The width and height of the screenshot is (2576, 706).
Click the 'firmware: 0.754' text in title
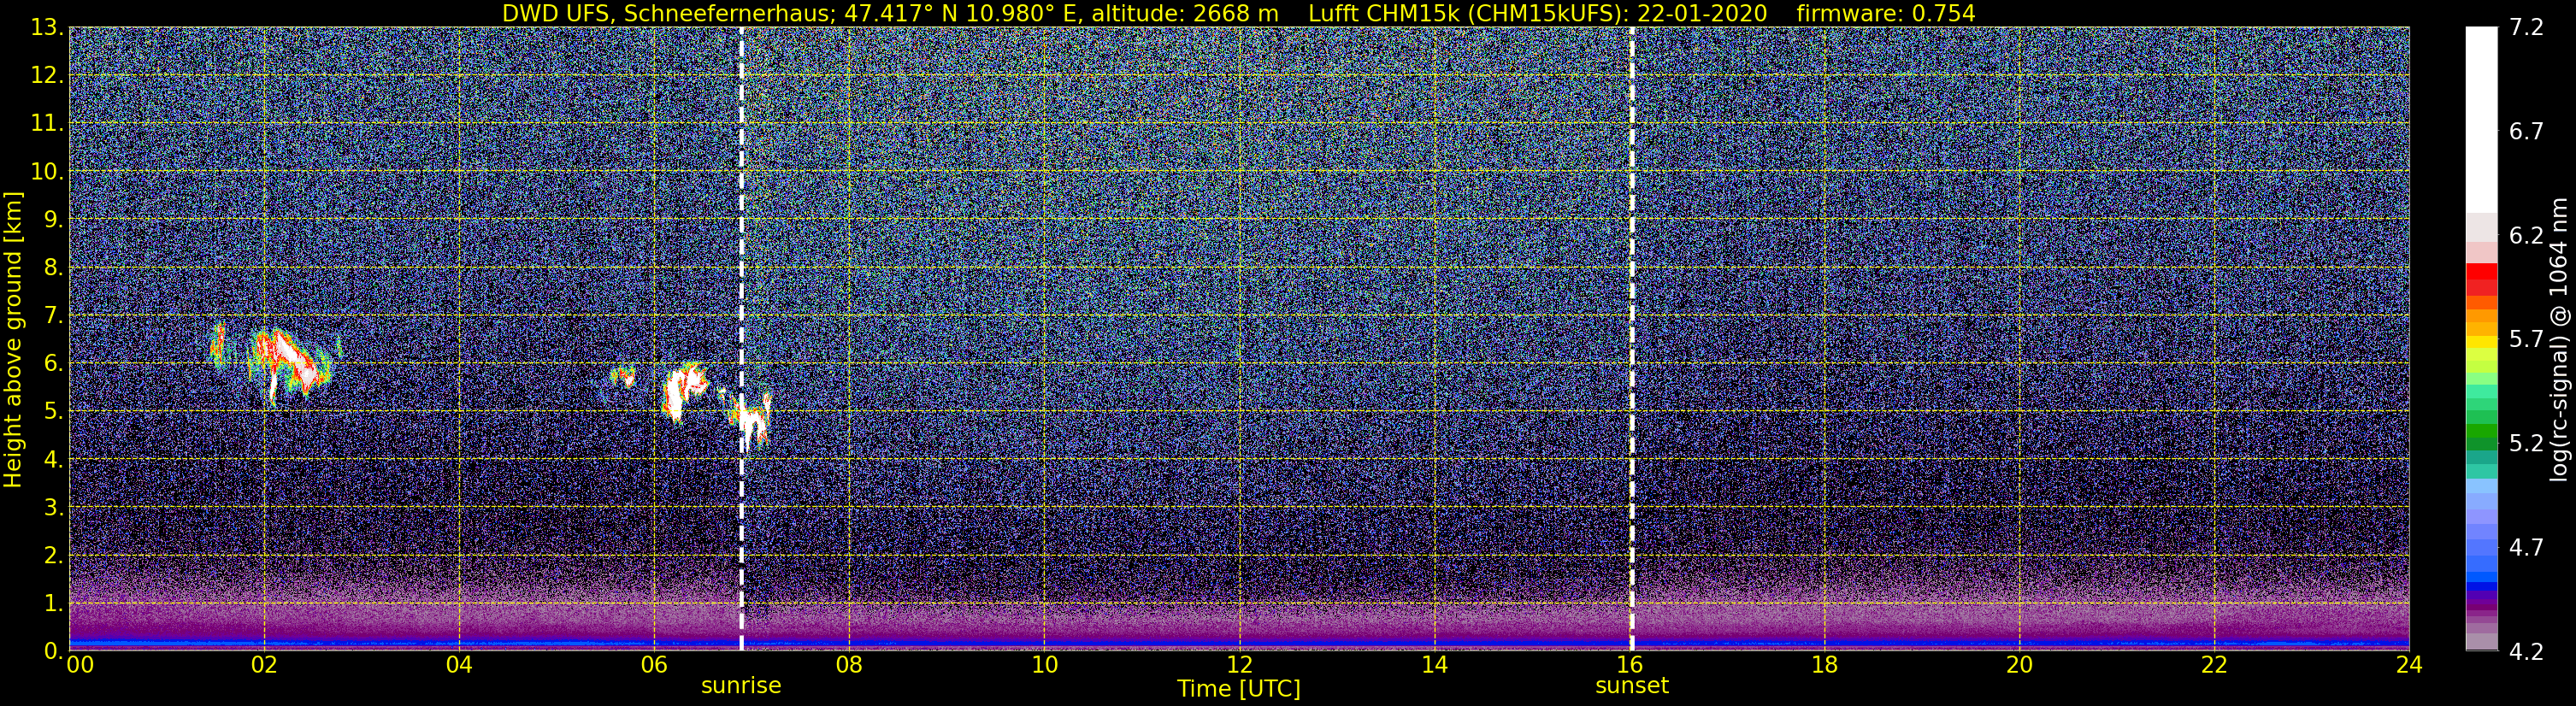click(1886, 13)
